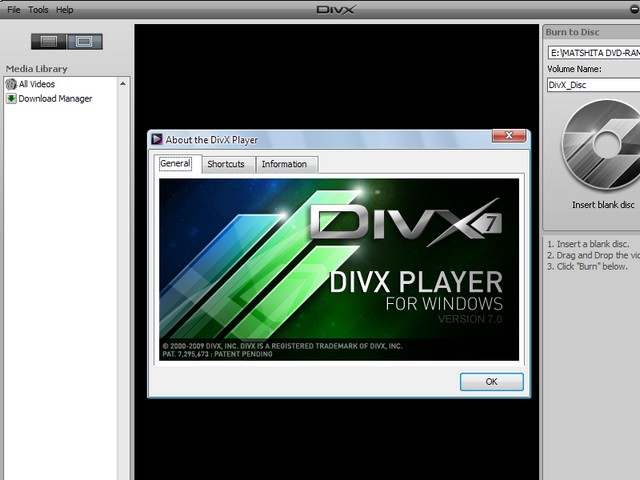The height and width of the screenshot is (480, 640).
Task: Open the File menu
Action: (x=13, y=9)
